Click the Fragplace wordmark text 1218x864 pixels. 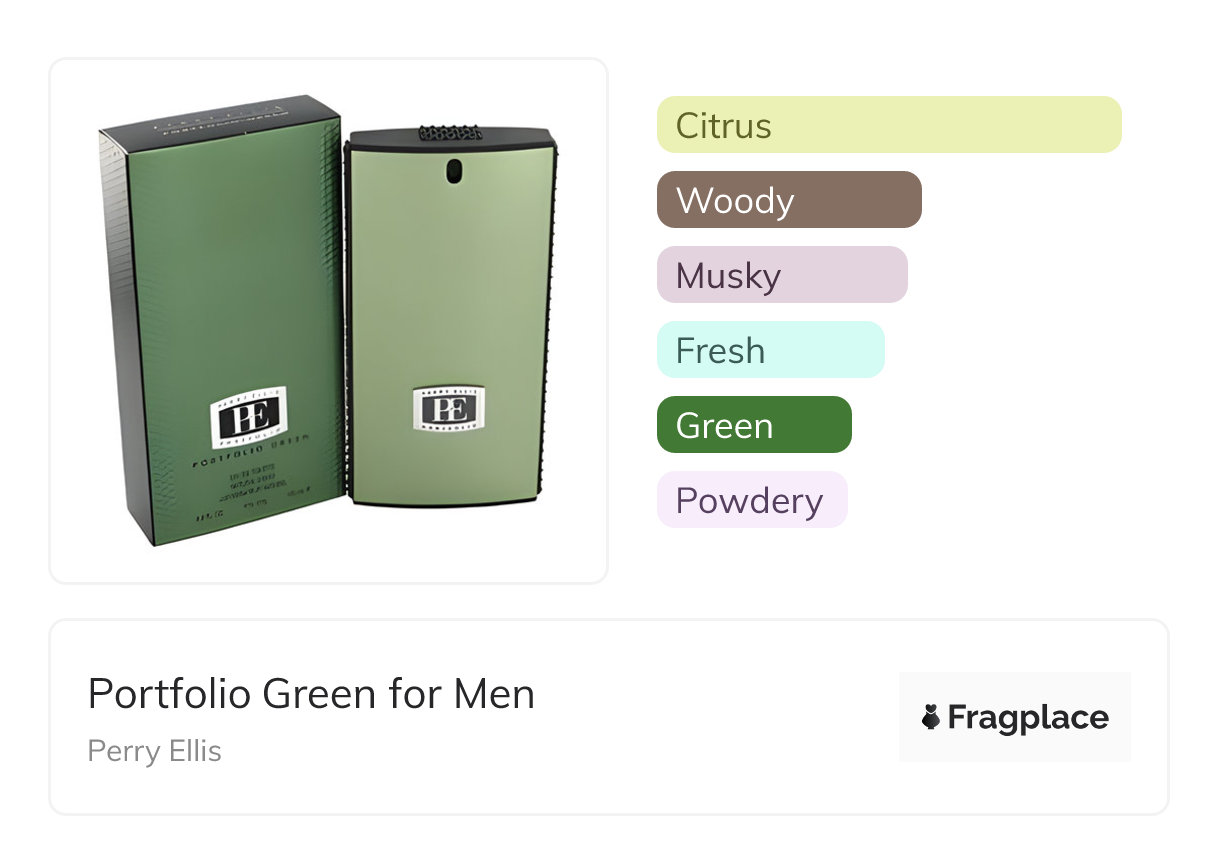[1027, 718]
